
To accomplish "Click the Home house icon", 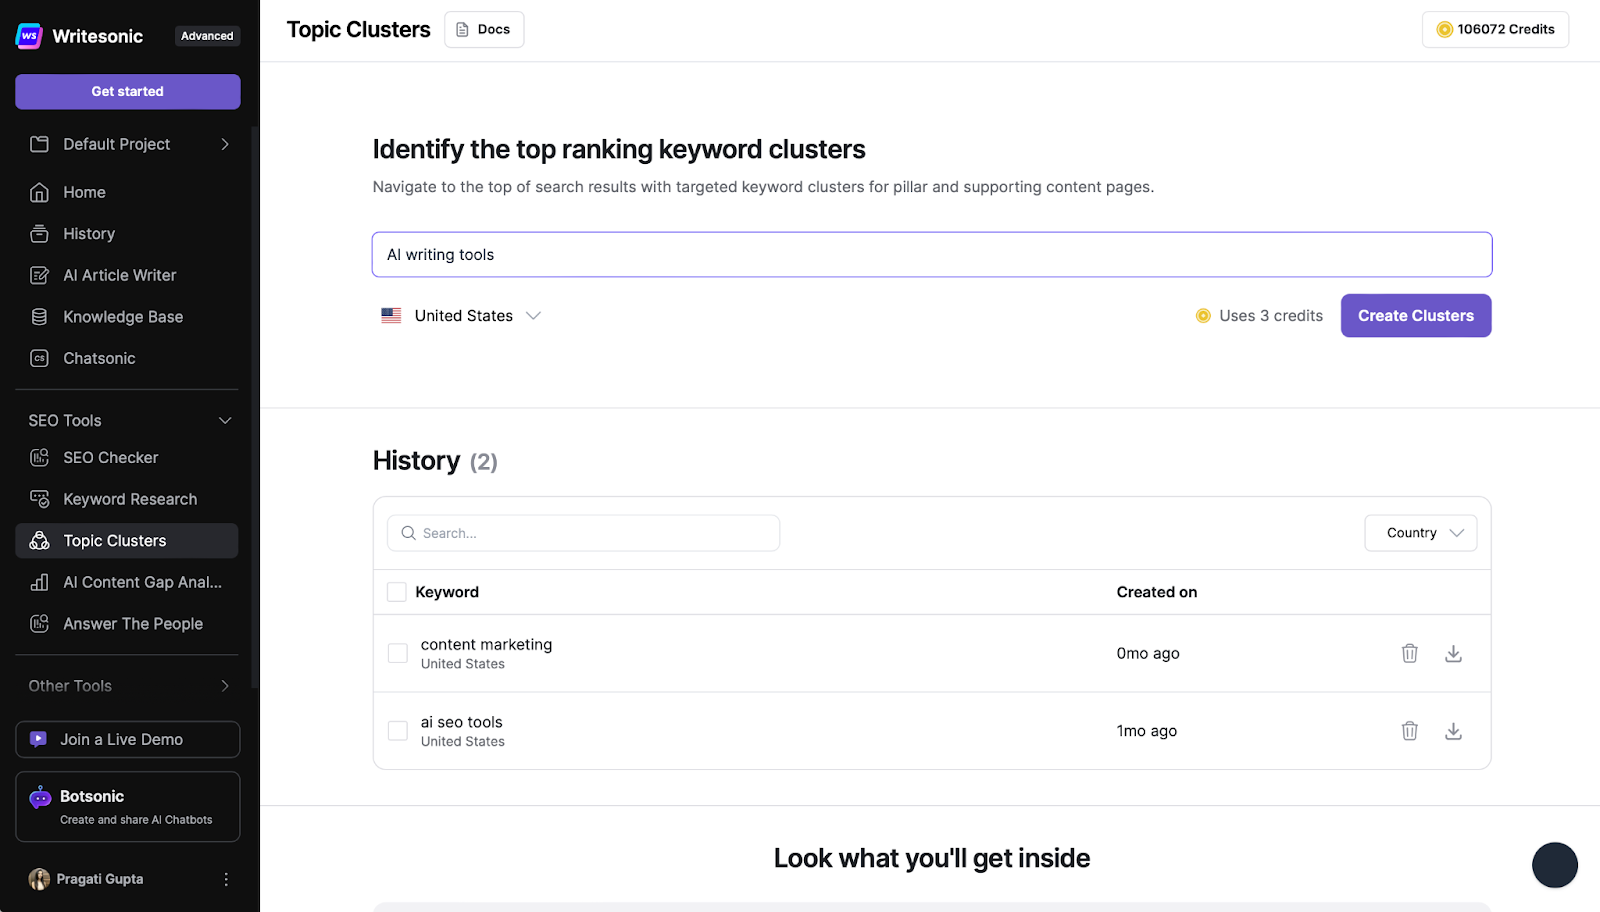I will (40, 192).
